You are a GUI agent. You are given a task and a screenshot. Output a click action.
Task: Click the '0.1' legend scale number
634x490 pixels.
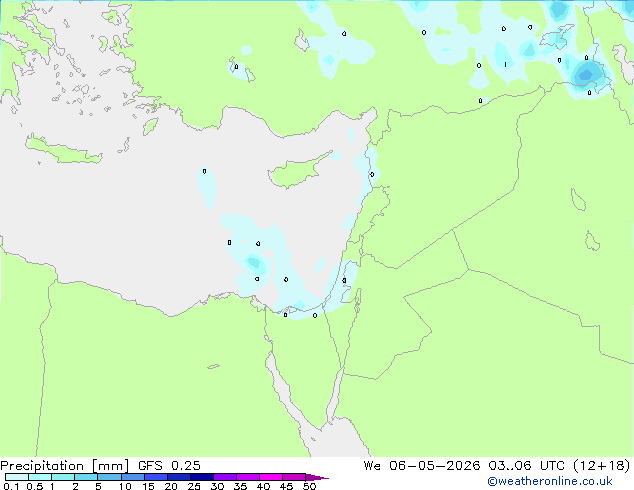[x=11, y=486]
